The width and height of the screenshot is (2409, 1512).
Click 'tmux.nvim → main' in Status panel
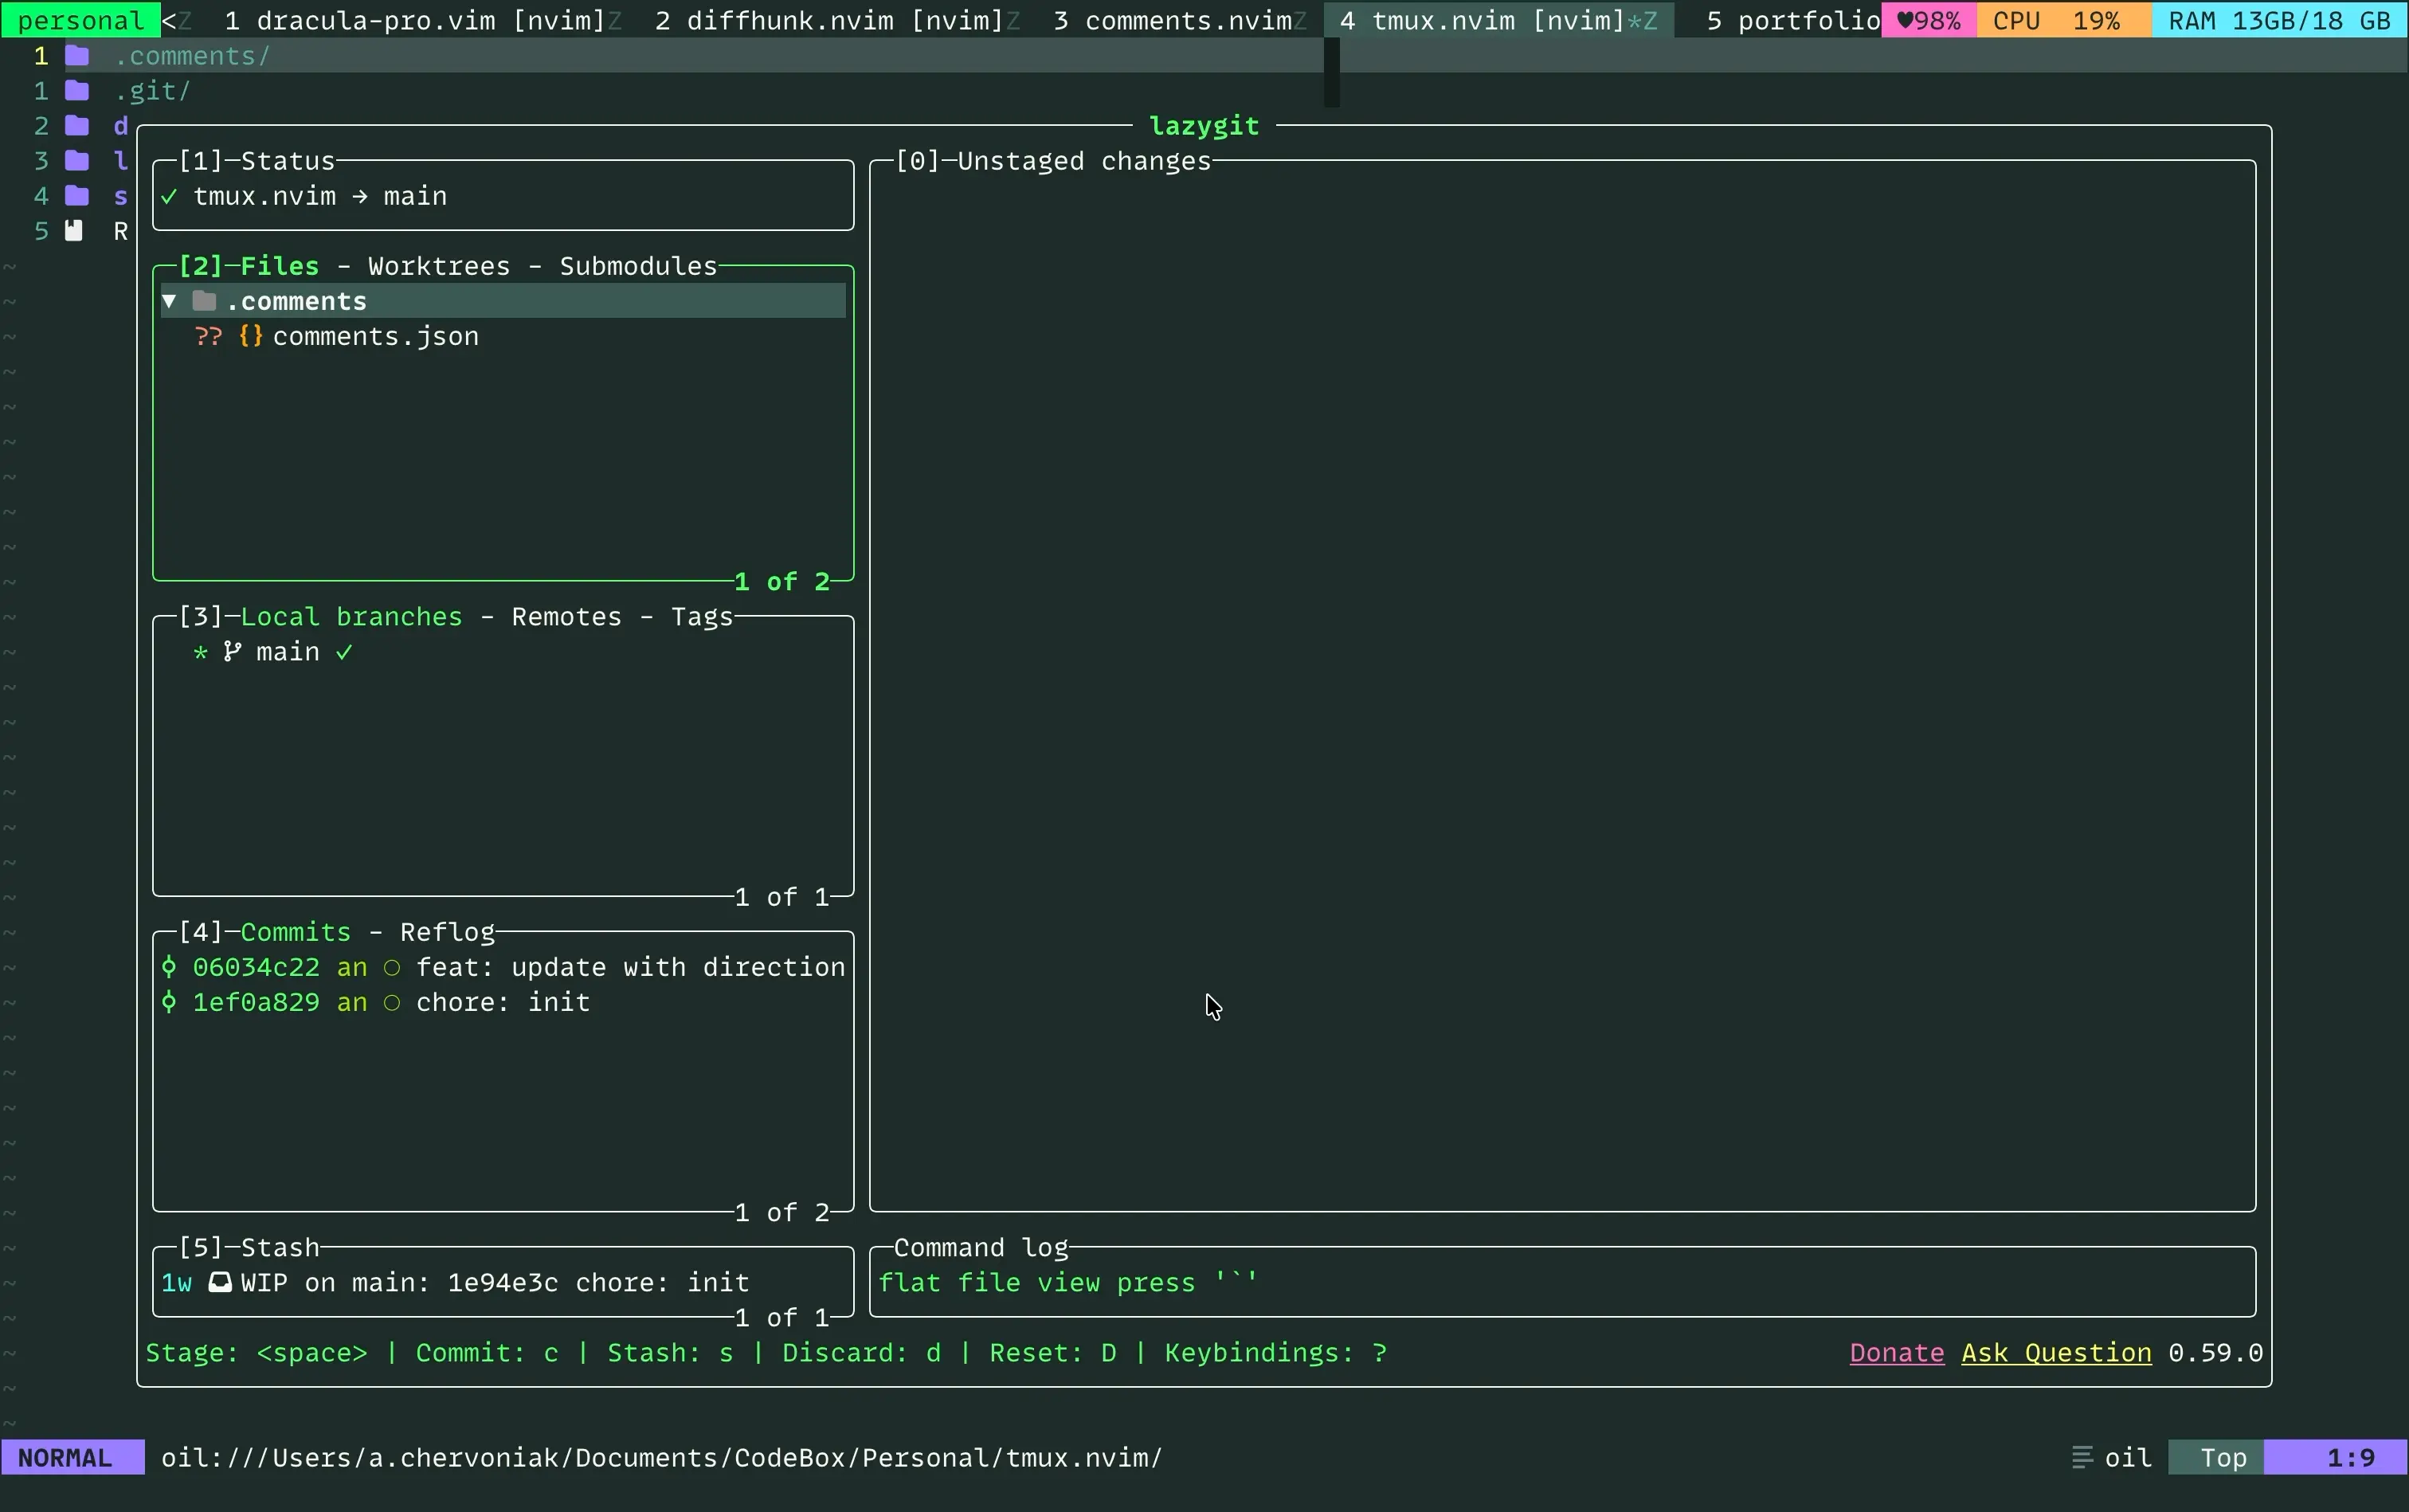pyautogui.click(x=320, y=196)
